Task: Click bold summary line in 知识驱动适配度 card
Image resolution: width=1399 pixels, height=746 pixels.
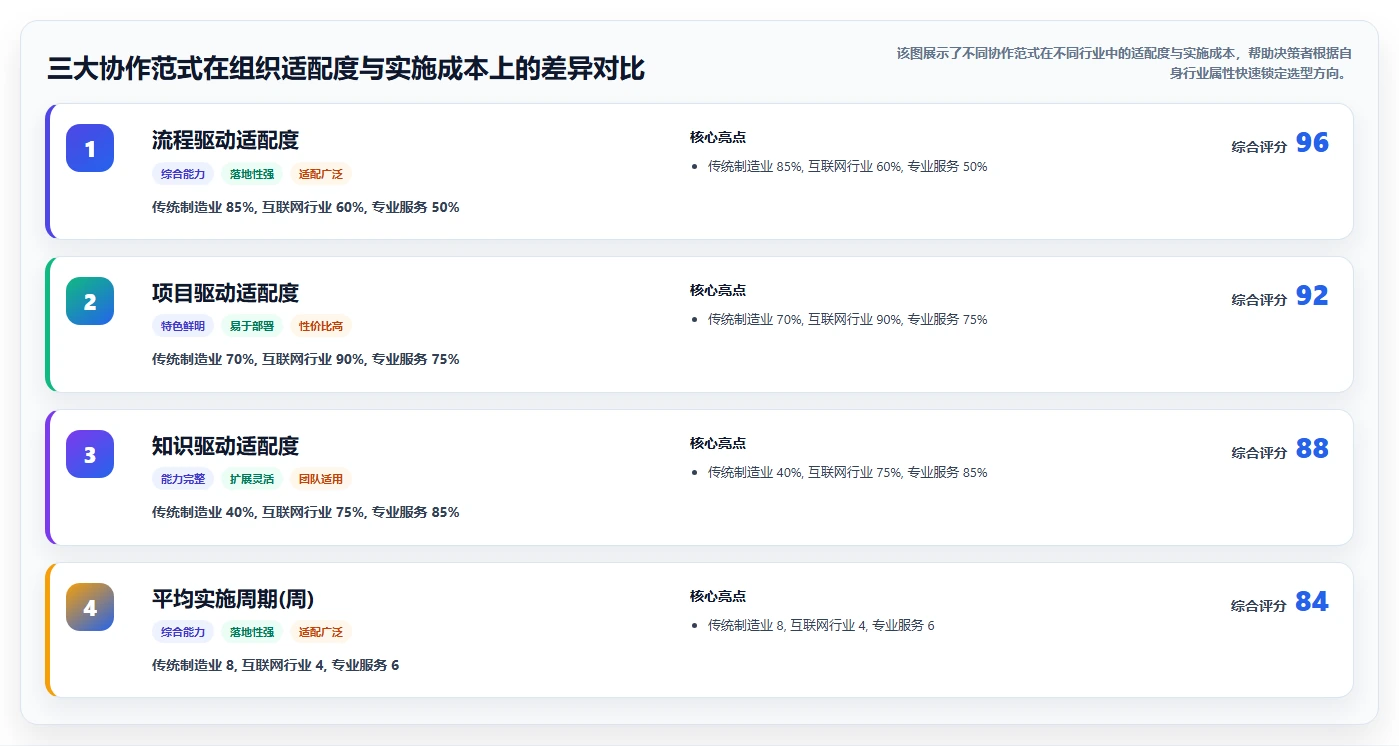Action: 306,512
